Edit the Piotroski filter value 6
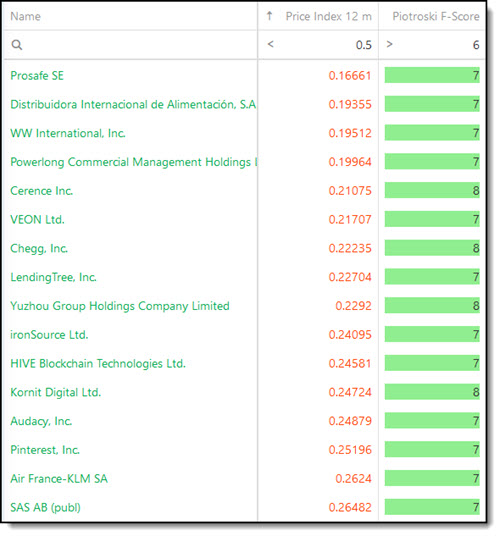The width and height of the screenshot is (500, 536). [x=476, y=45]
